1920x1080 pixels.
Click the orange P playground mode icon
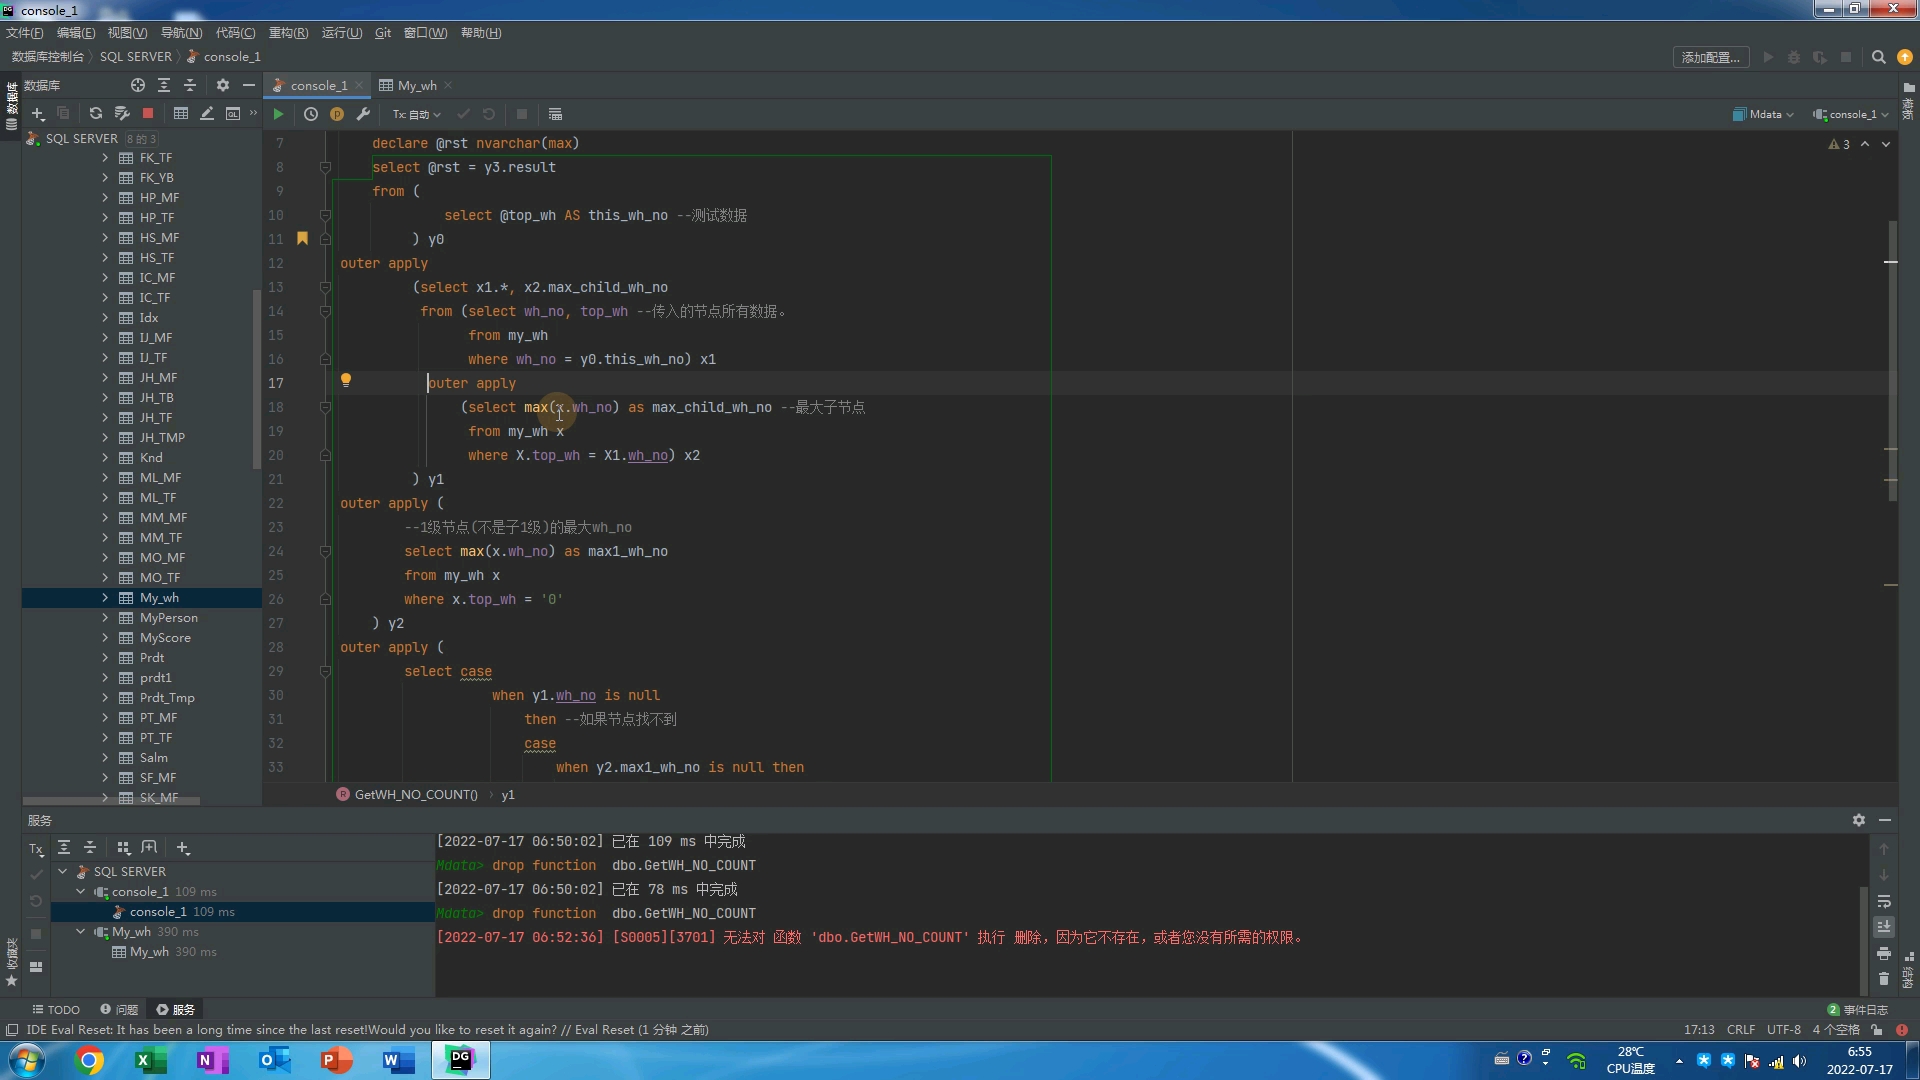pyautogui.click(x=337, y=114)
